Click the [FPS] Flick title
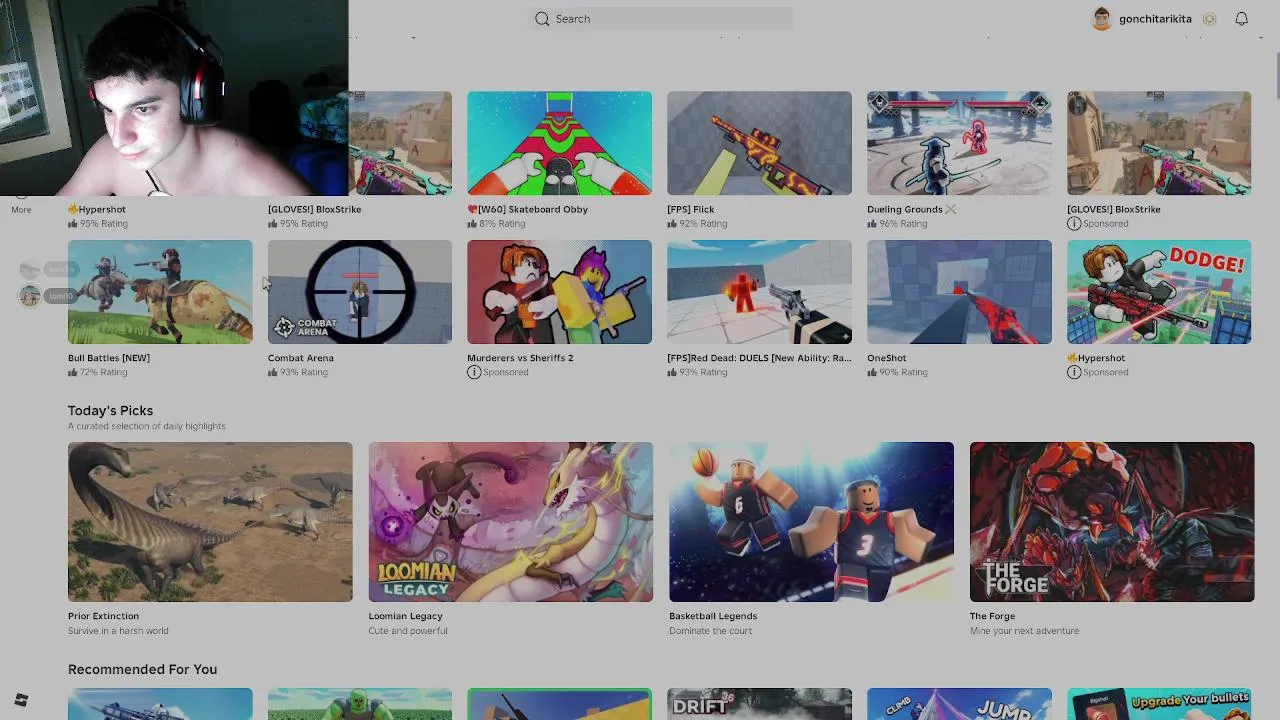Viewport: 1280px width, 720px height. point(691,209)
